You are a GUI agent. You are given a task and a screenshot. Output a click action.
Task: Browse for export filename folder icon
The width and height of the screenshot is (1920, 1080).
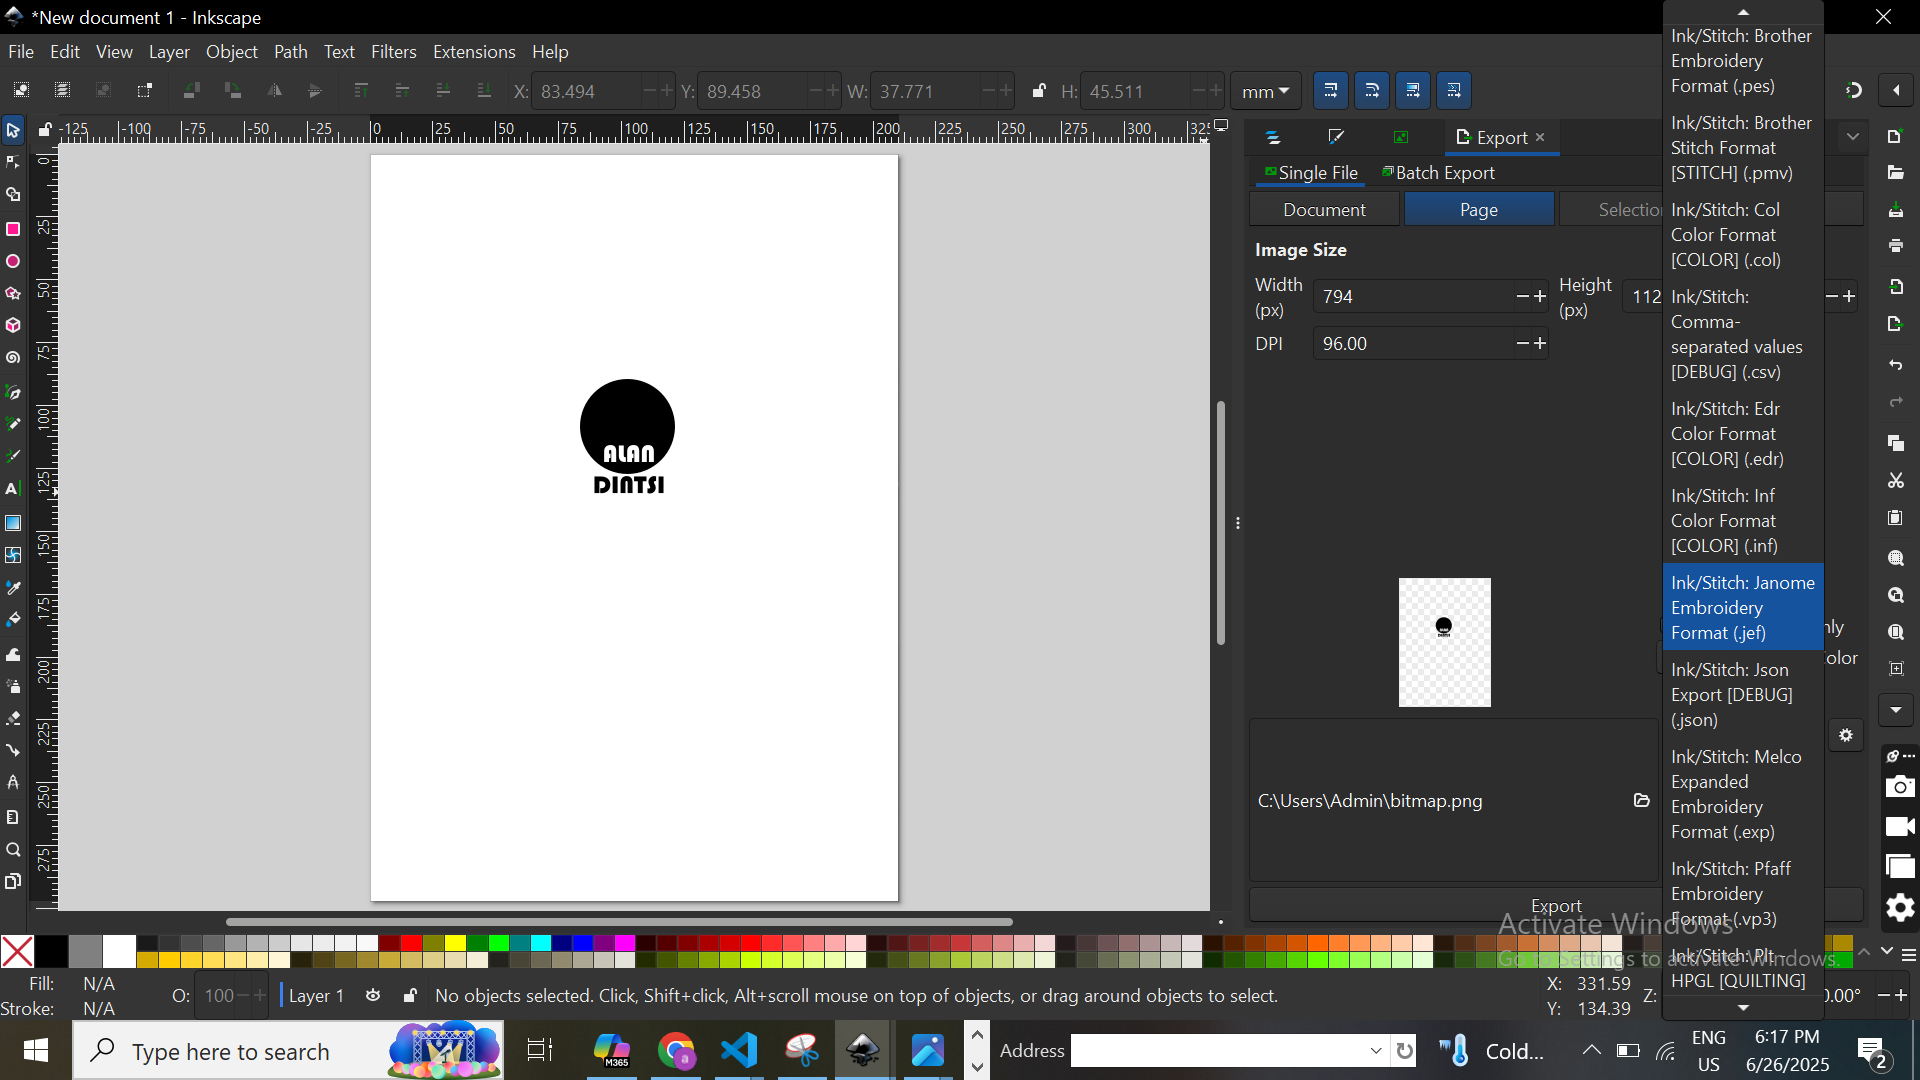tap(1641, 800)
